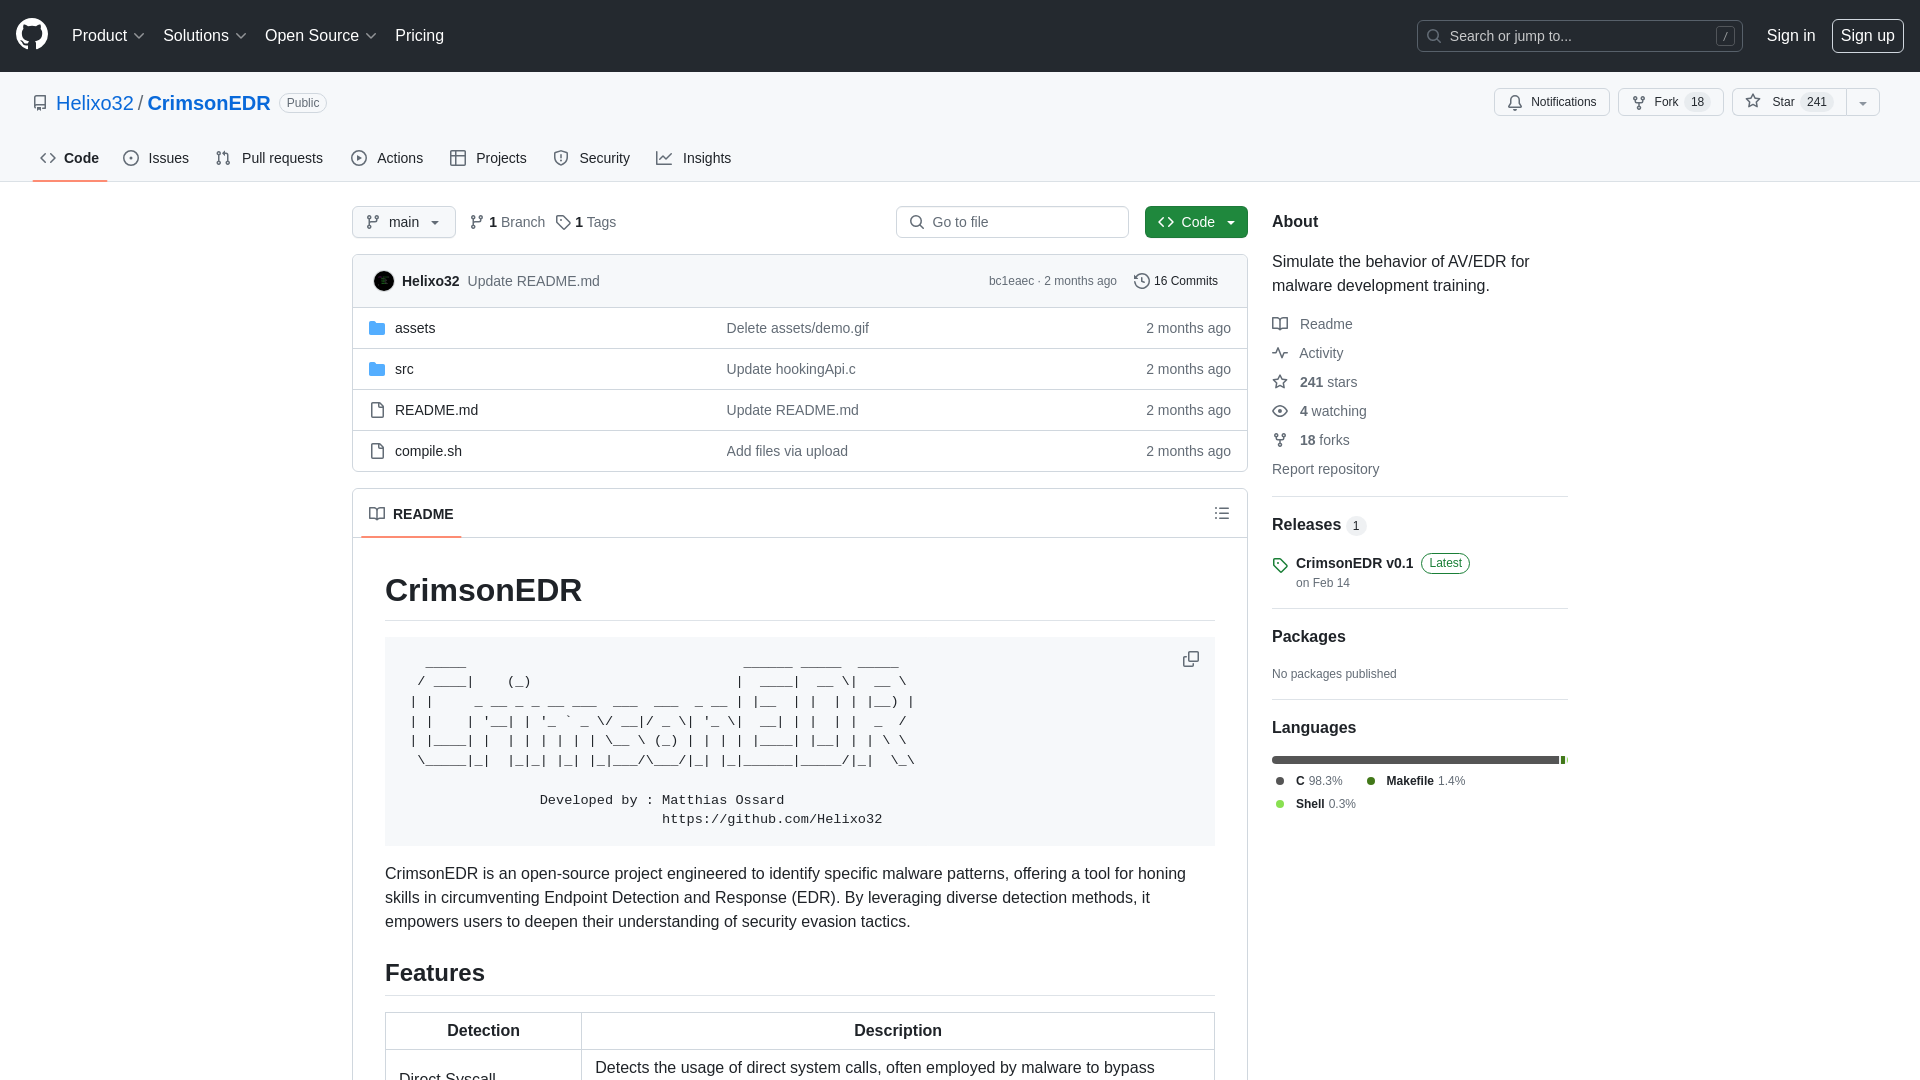Focus the Go to file input
Viewport: 1920px width, 1080px height.
1012,222
